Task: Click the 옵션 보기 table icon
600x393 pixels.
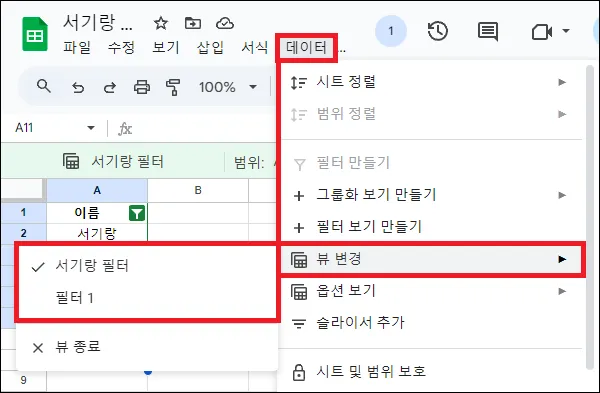Action: pyautogui.click(x=299, y=292)
